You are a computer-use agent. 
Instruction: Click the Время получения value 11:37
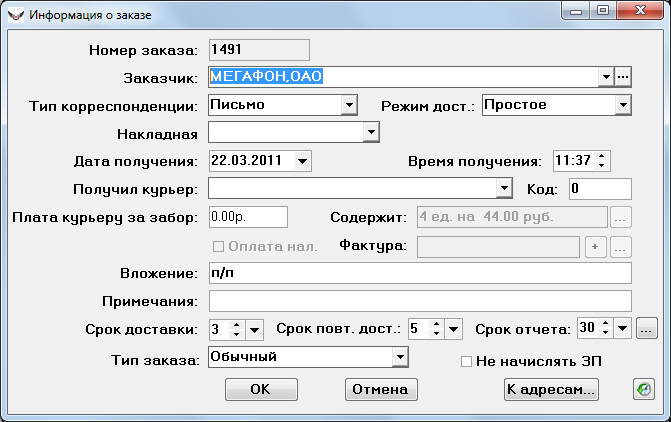tap(573, 161)
